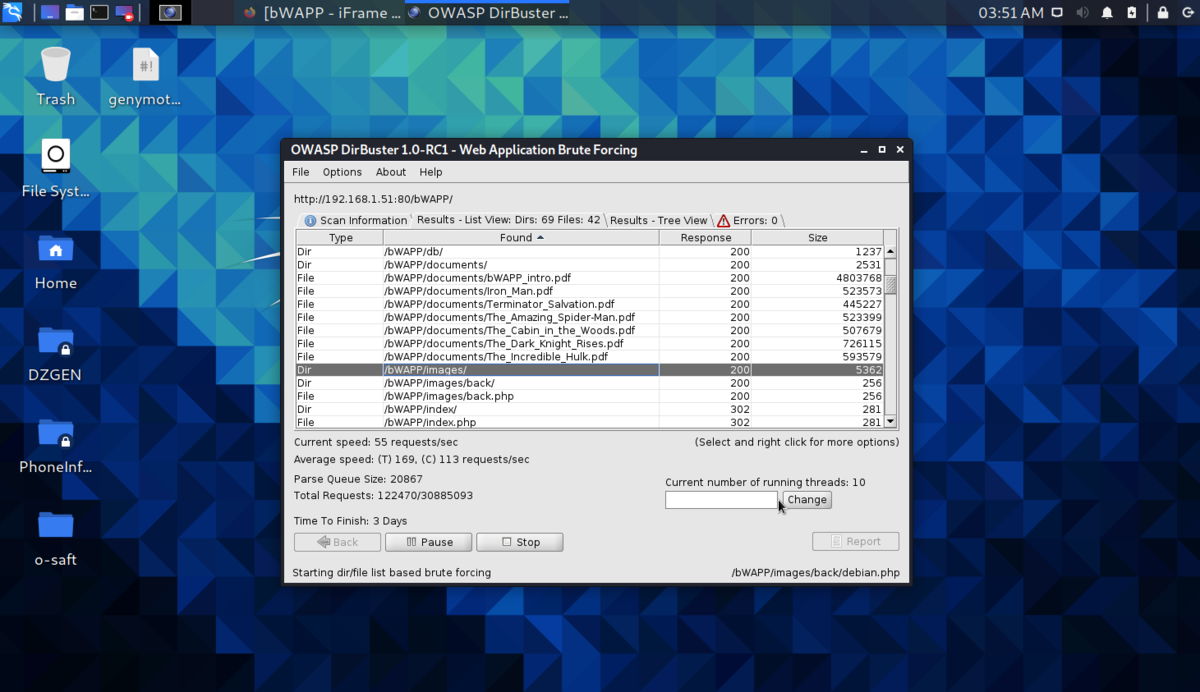Select the bWAPP_intro.pdf row
The width and height of the screenshot is (1200, 692).
(590, 278)
